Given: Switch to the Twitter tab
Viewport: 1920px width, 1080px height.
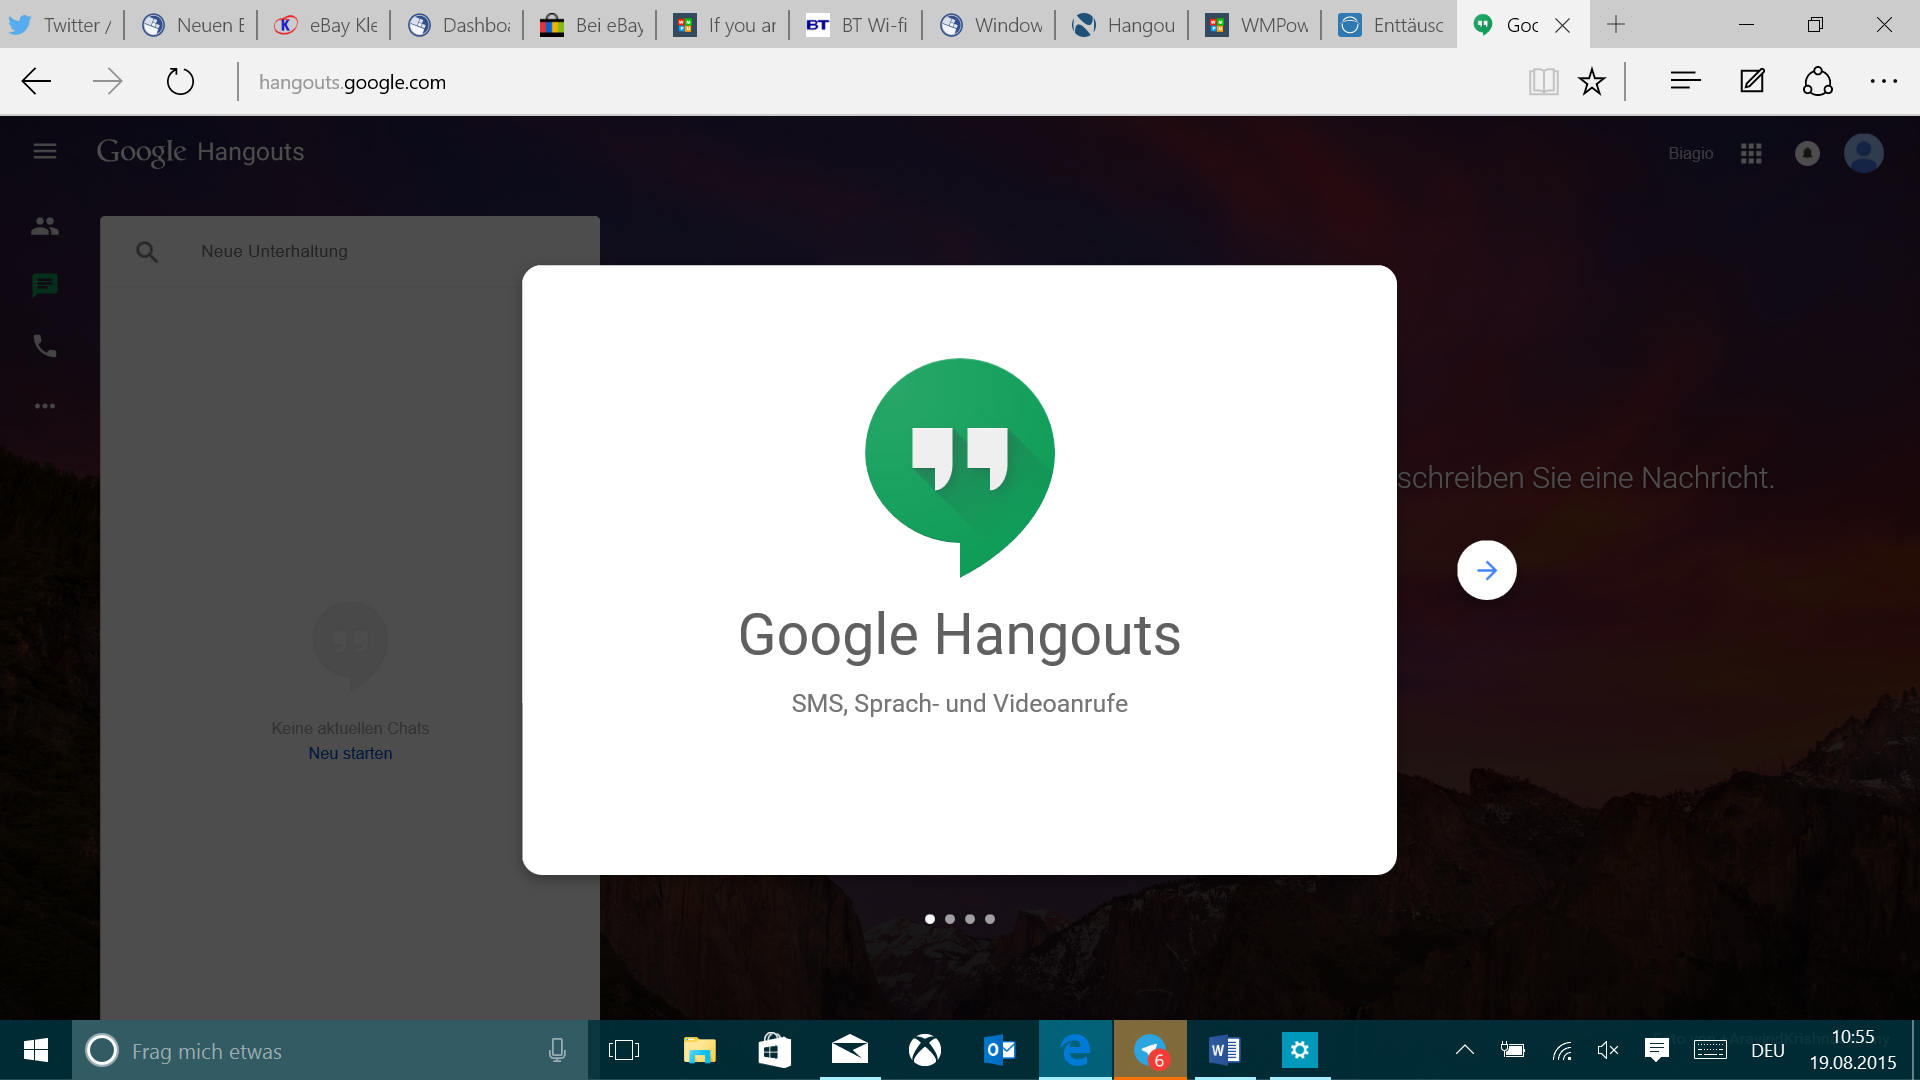Looking at the screenshot, I should 61,25.
